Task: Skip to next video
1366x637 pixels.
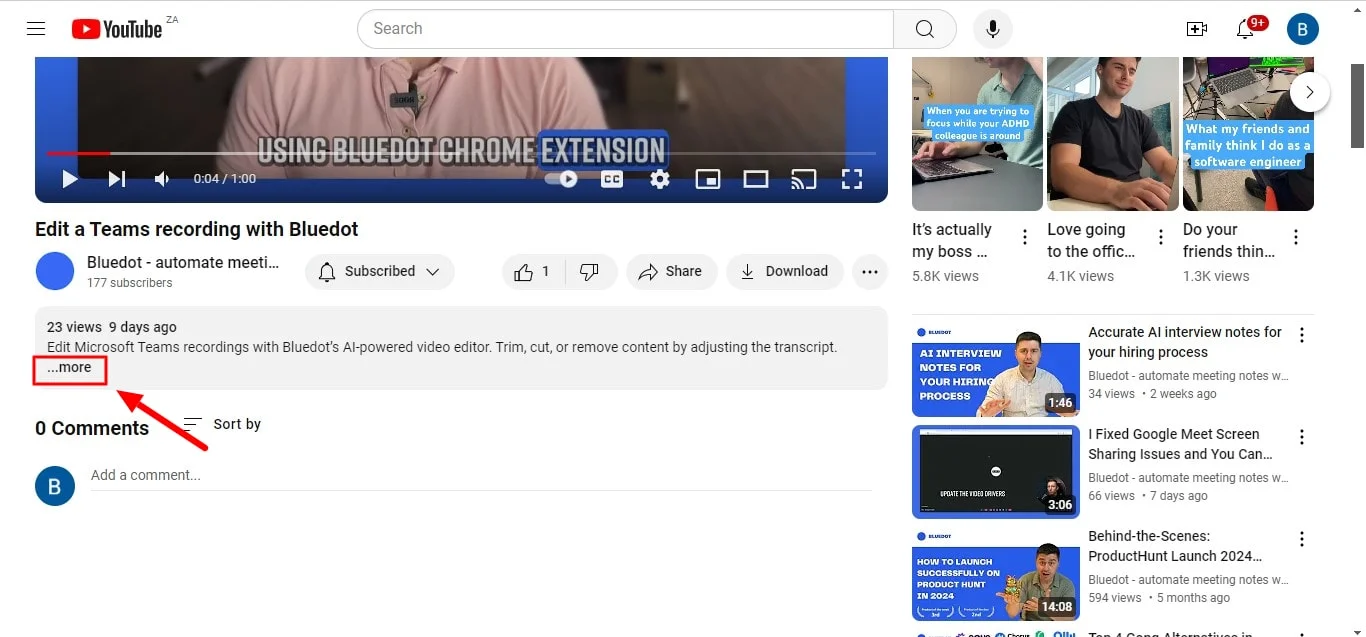Action: 117,179
